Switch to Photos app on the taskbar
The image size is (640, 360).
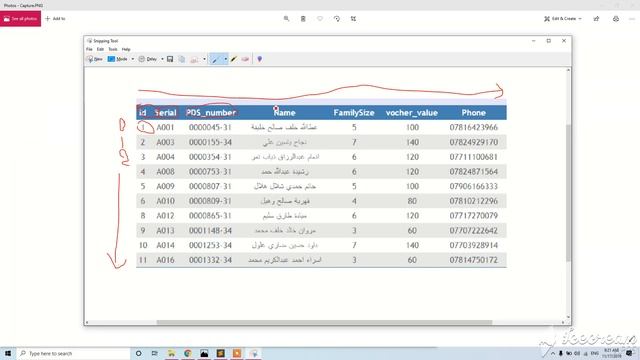[x=204, y=353]
